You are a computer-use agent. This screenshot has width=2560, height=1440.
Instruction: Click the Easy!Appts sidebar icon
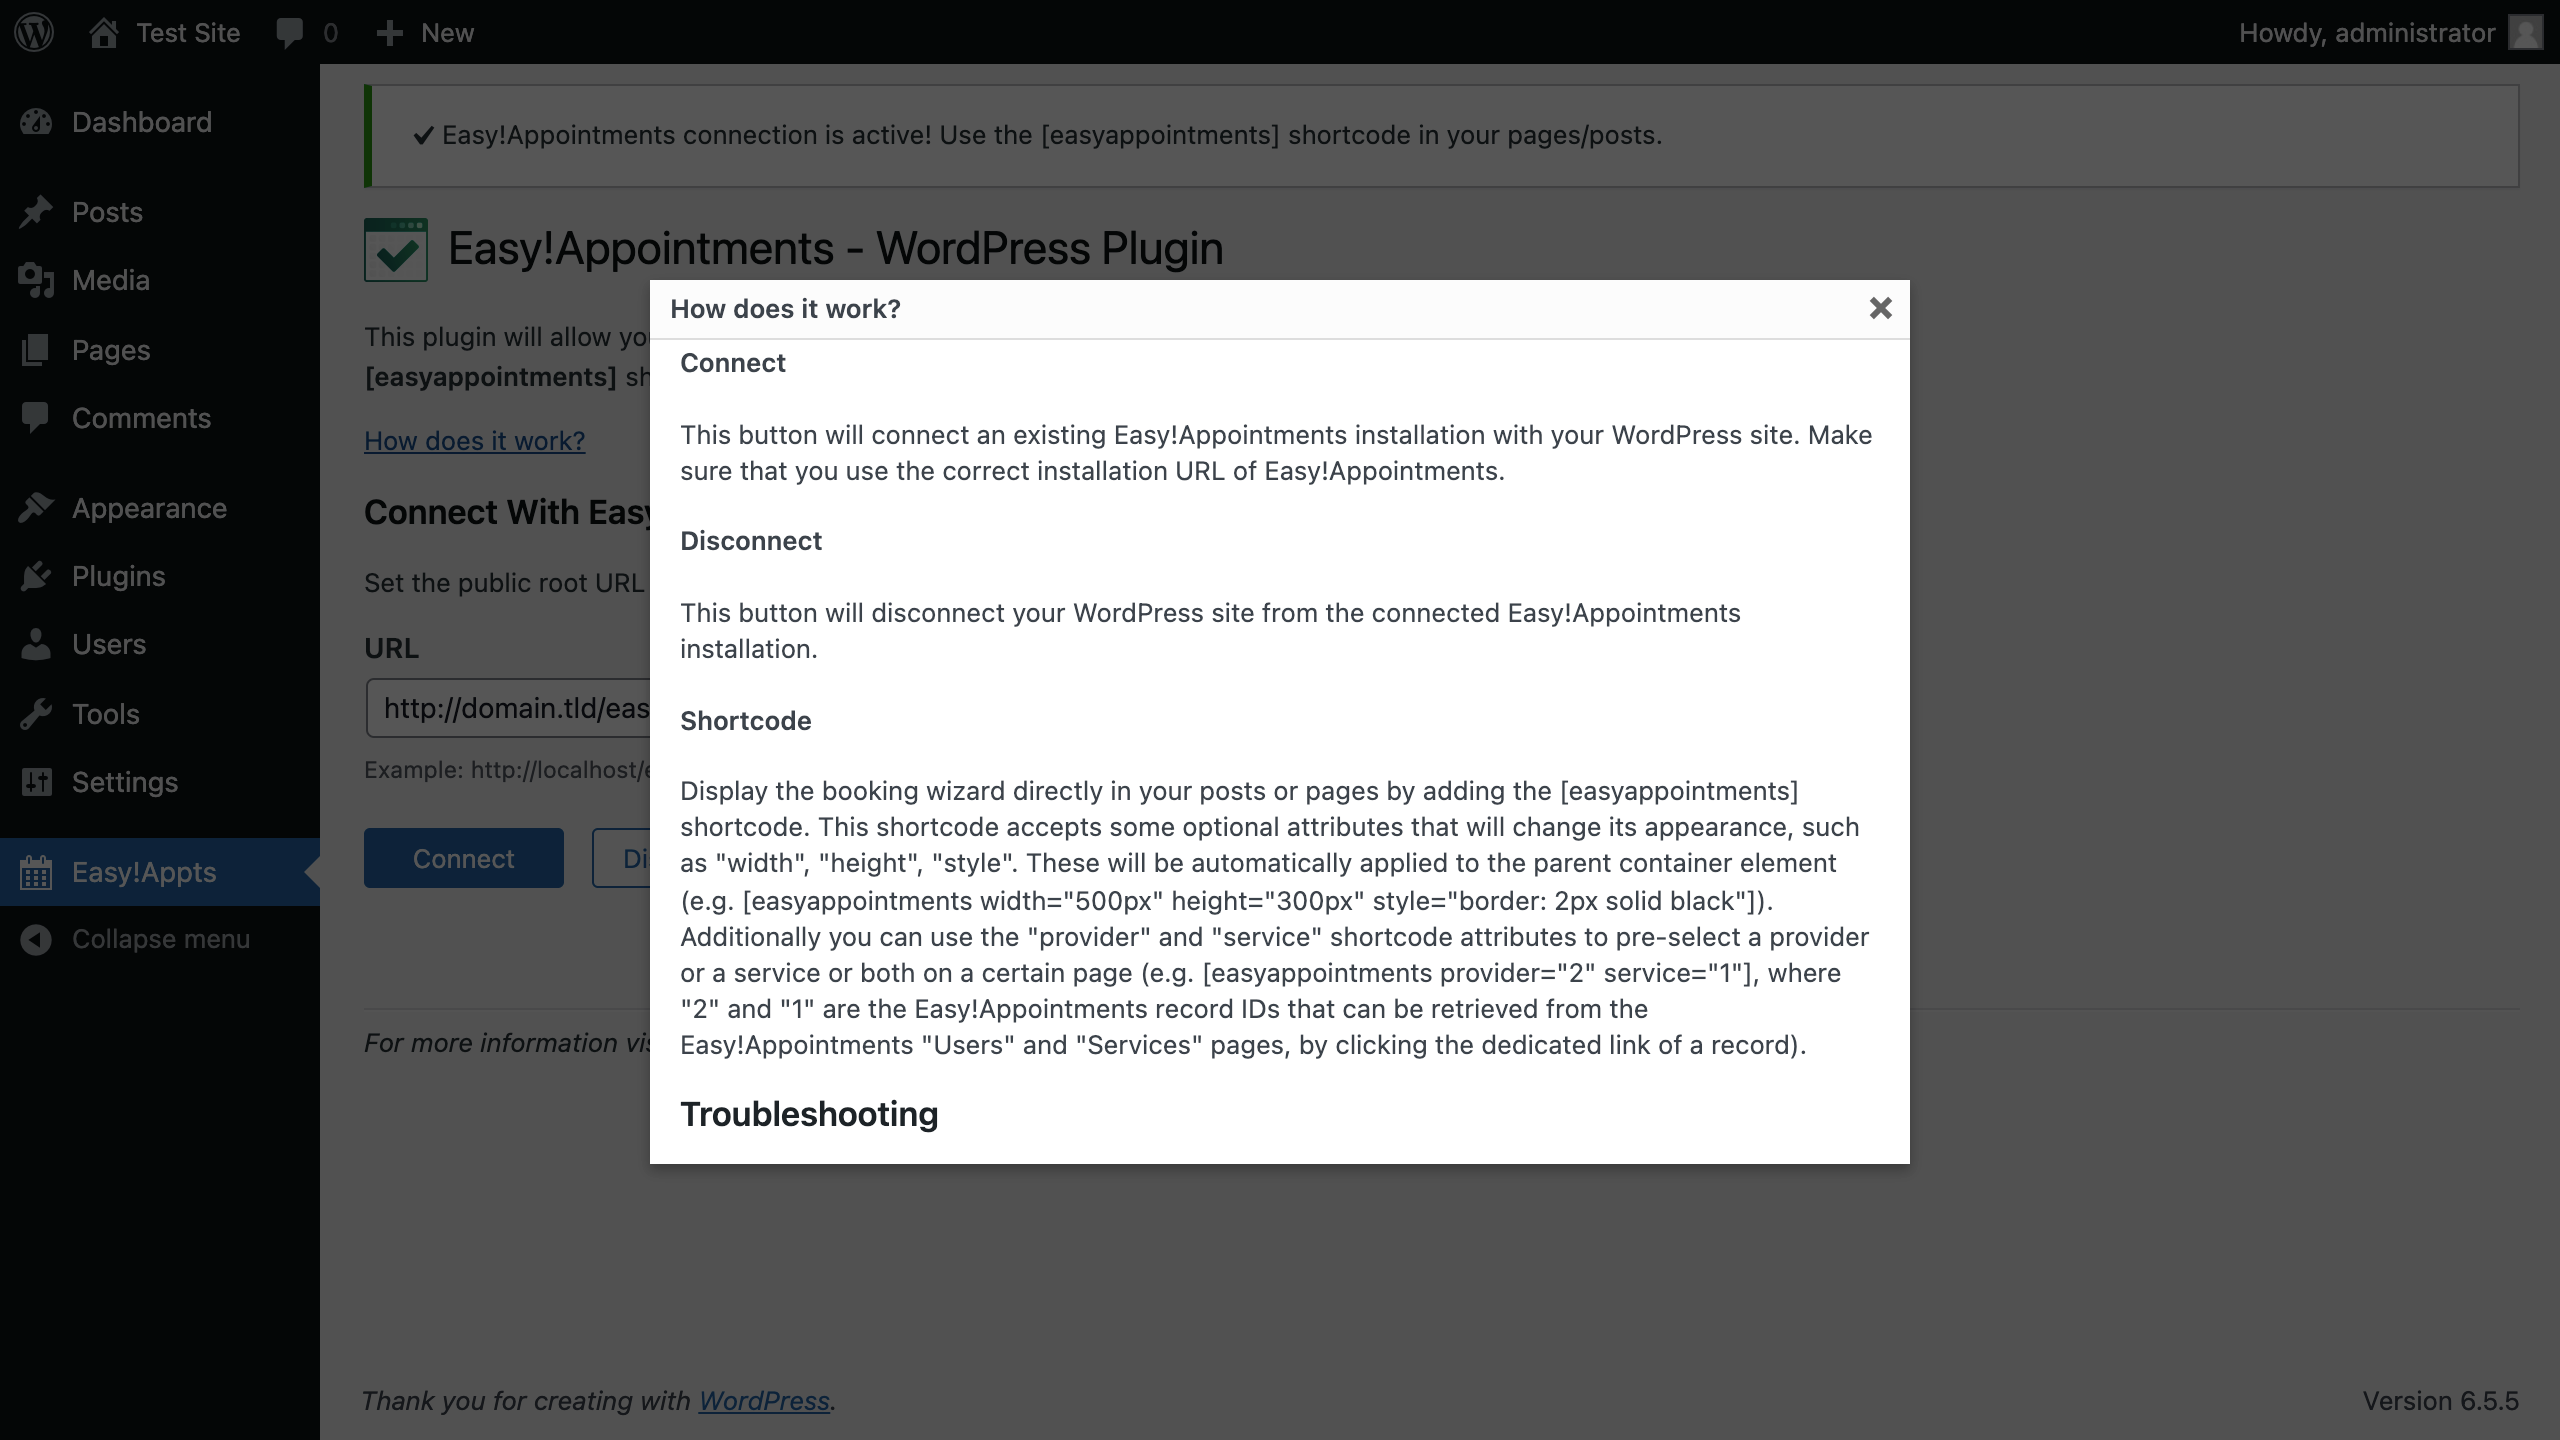pyautogui.click(x=35, y=870)
